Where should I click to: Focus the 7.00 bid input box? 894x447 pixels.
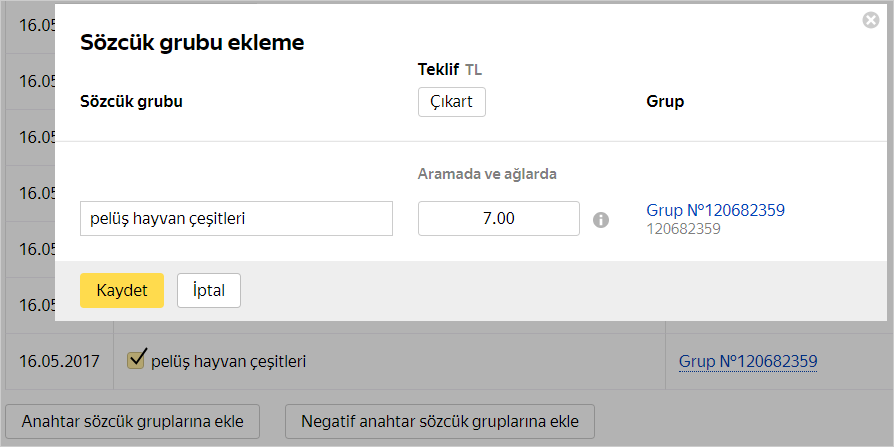(498, 218)
